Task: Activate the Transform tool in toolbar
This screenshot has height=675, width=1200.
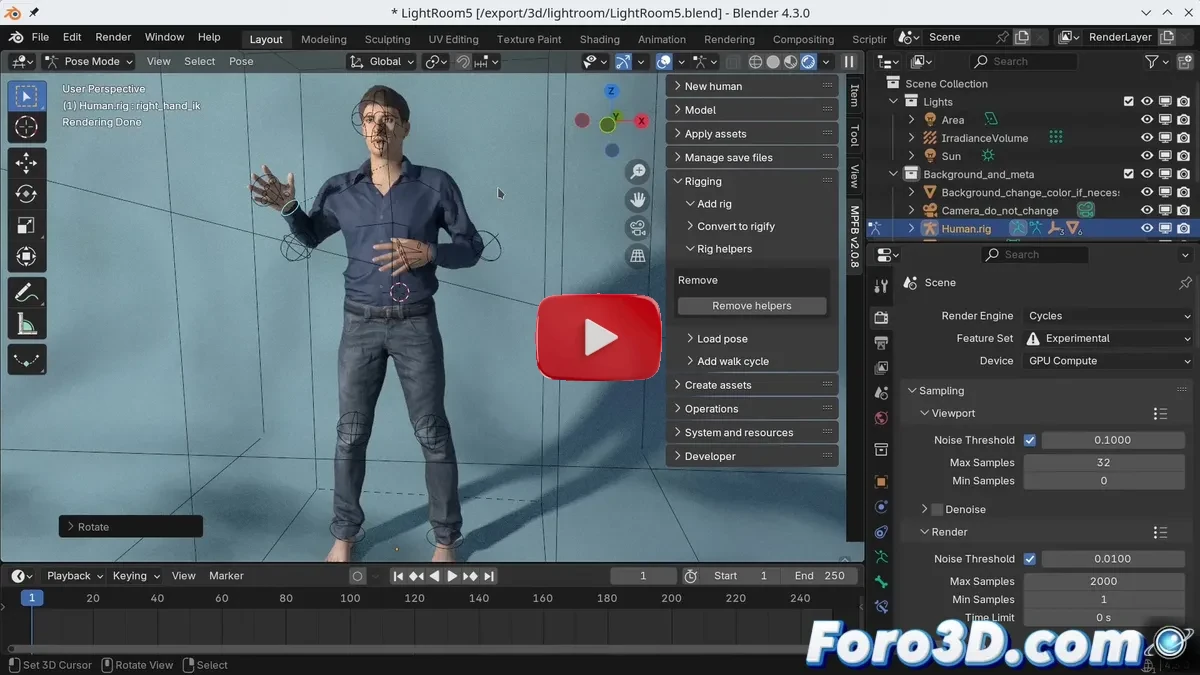Action: (27, 256)
